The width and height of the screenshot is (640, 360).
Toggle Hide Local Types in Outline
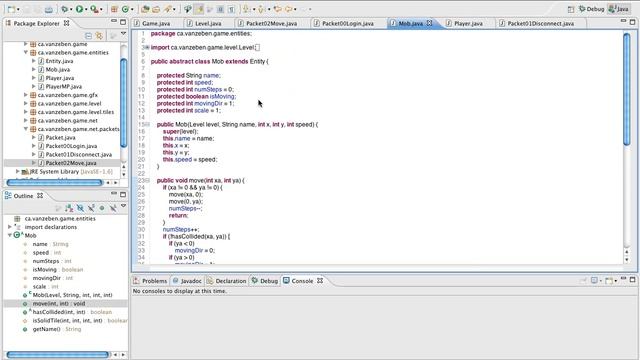113,209
